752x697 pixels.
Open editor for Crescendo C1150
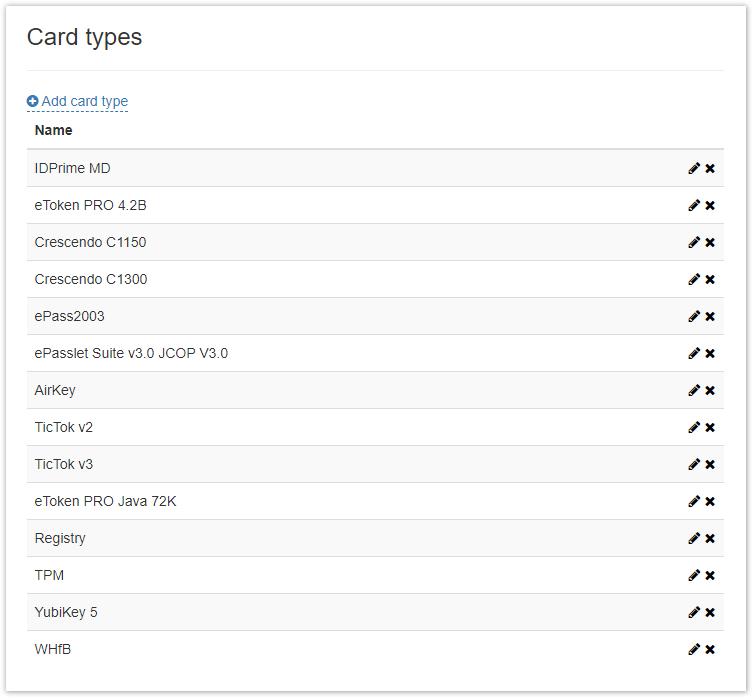click(694, 242)
